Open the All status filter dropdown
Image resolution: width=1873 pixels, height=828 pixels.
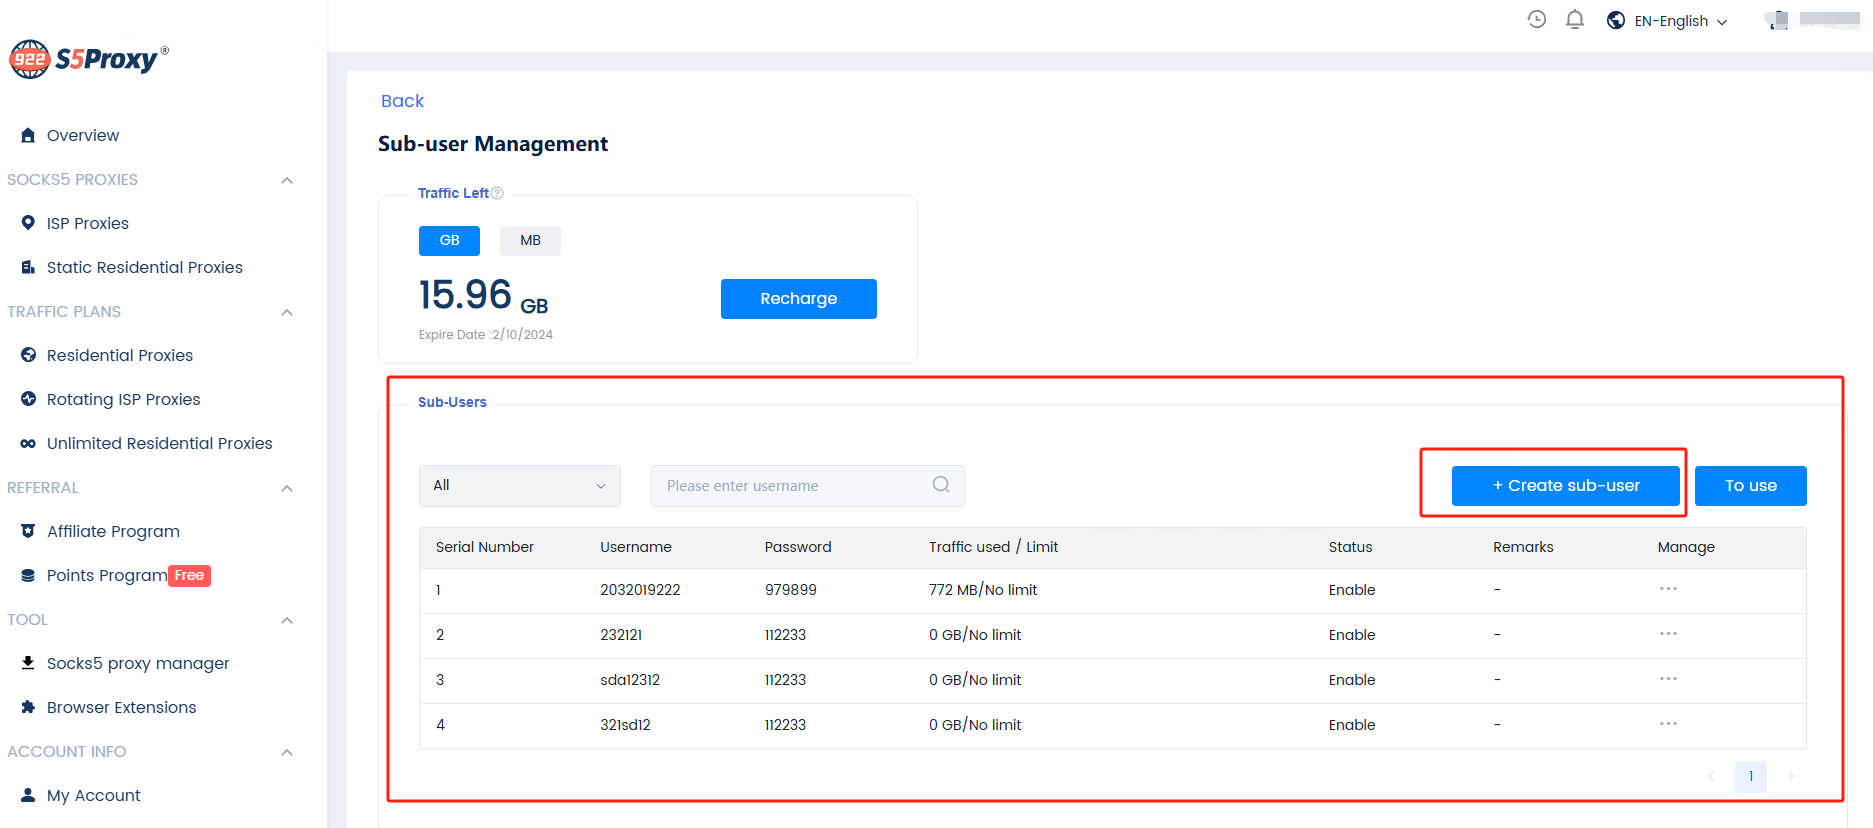pos(520,486)
